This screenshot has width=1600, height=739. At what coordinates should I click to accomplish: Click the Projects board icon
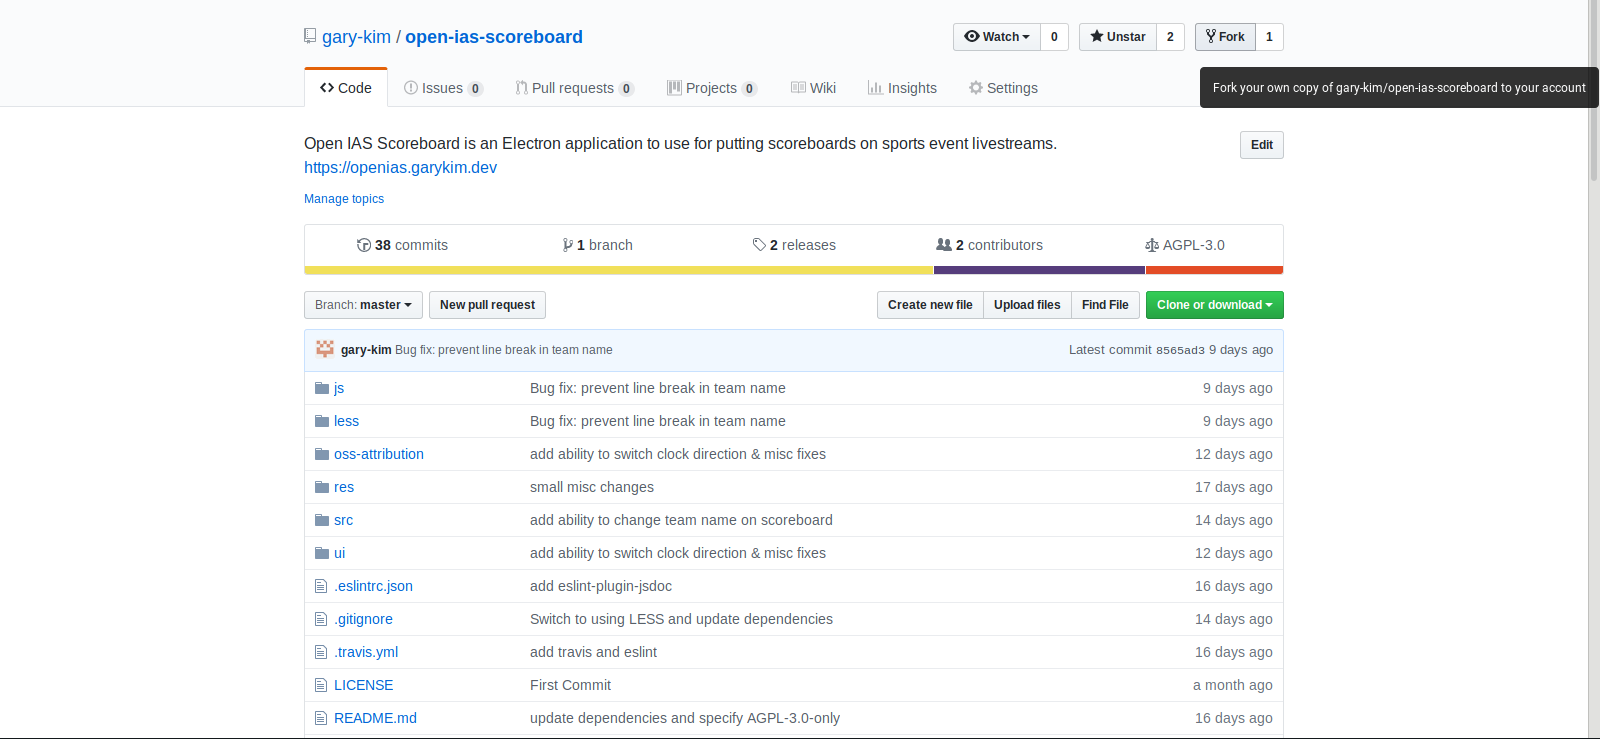(674, 88)
